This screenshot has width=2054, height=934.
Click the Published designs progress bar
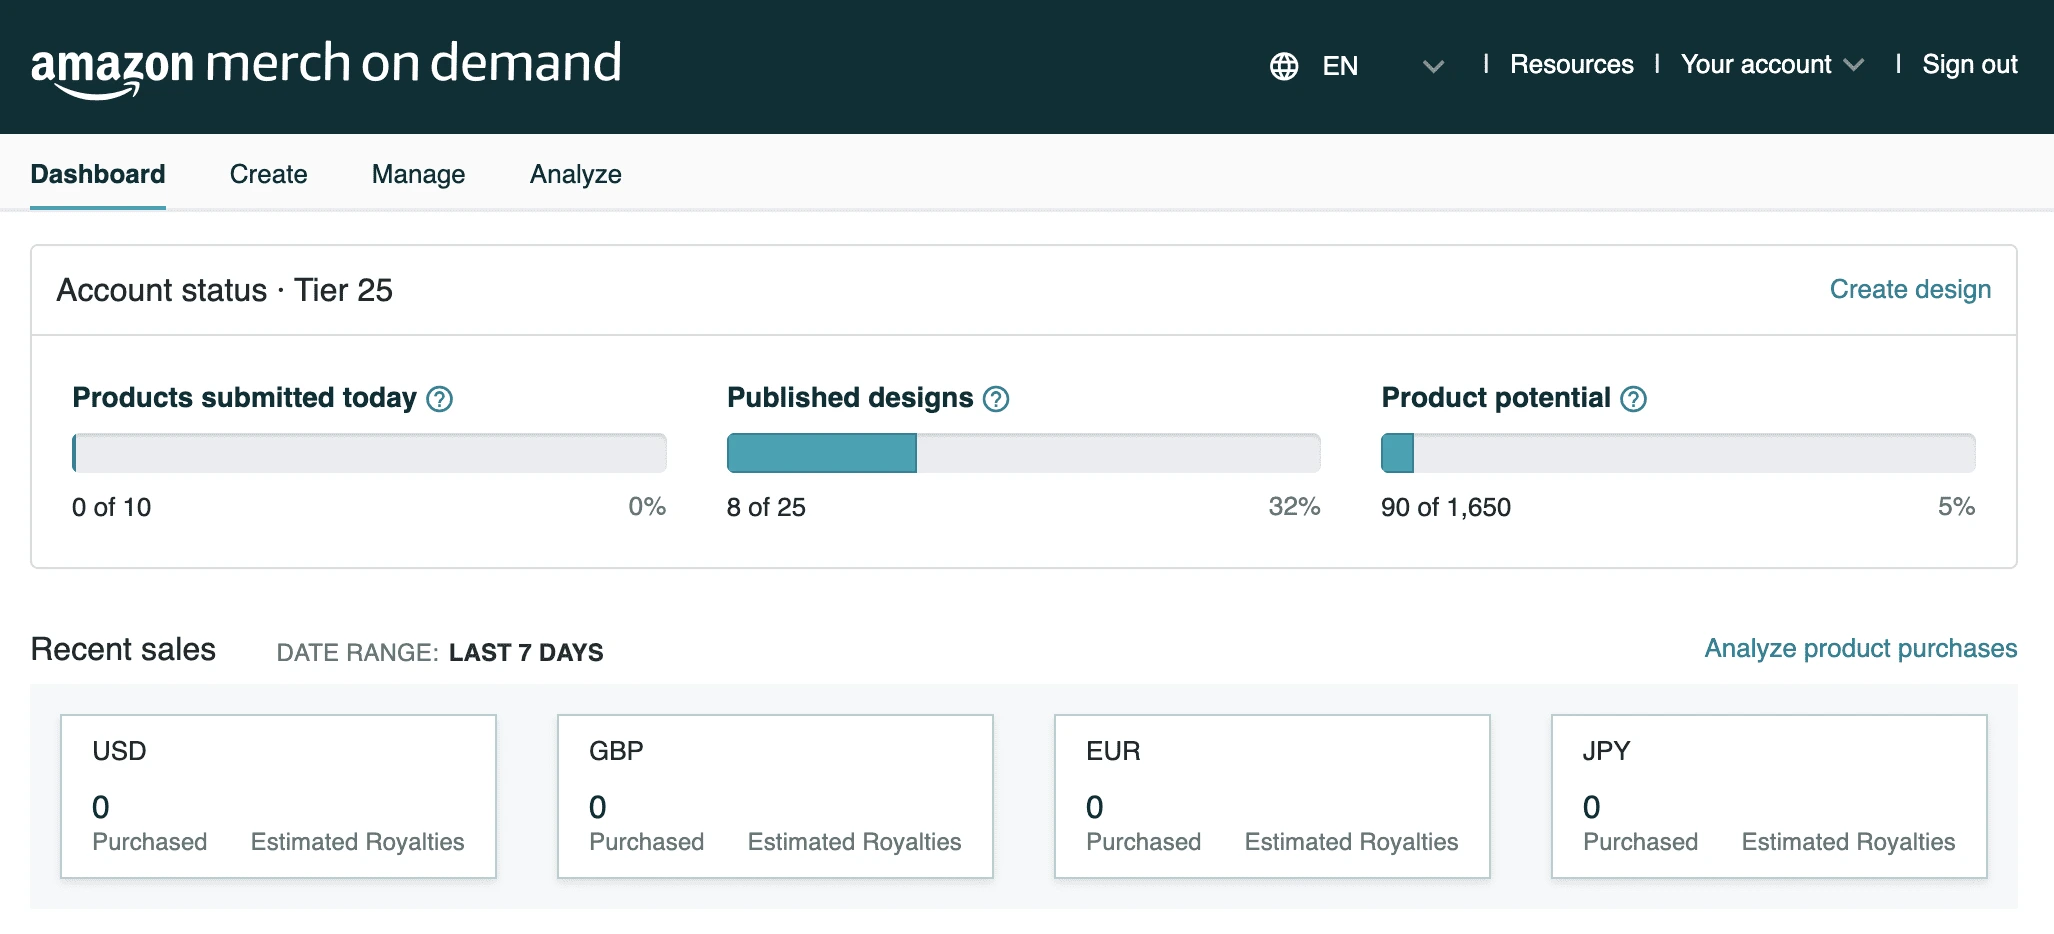[x=1023, y=453]
